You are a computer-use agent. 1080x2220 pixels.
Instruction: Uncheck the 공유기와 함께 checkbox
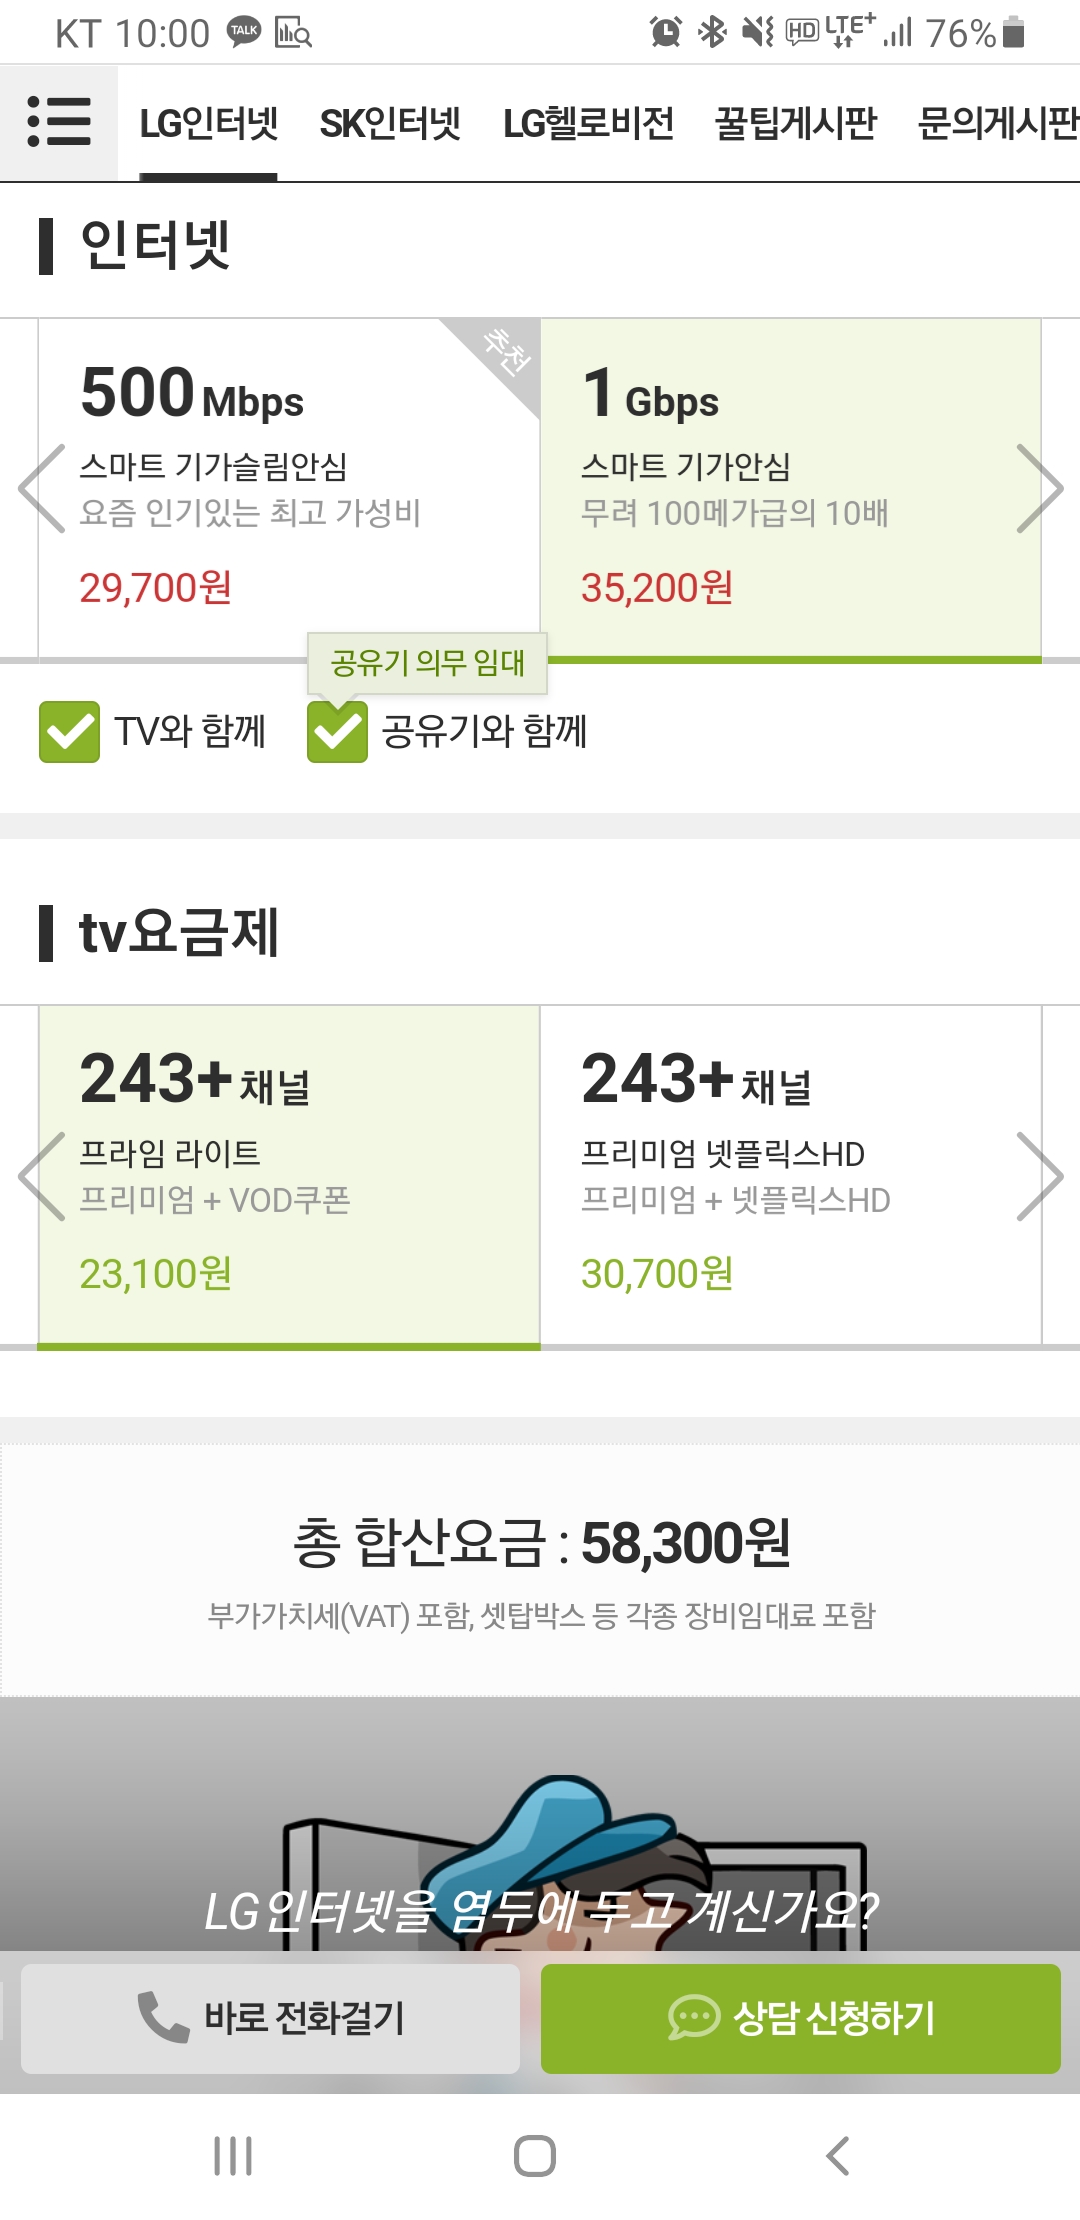click(337, 732)
